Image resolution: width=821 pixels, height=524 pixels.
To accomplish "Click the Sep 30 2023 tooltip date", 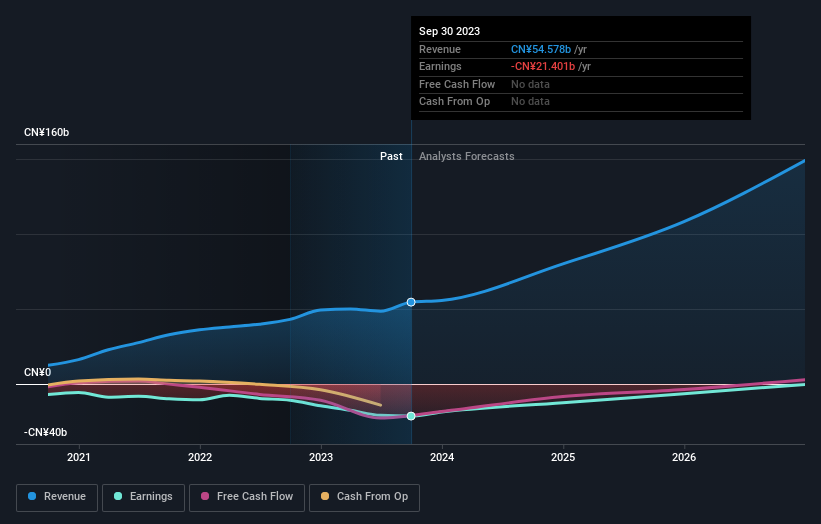I will tap(449, 31).
